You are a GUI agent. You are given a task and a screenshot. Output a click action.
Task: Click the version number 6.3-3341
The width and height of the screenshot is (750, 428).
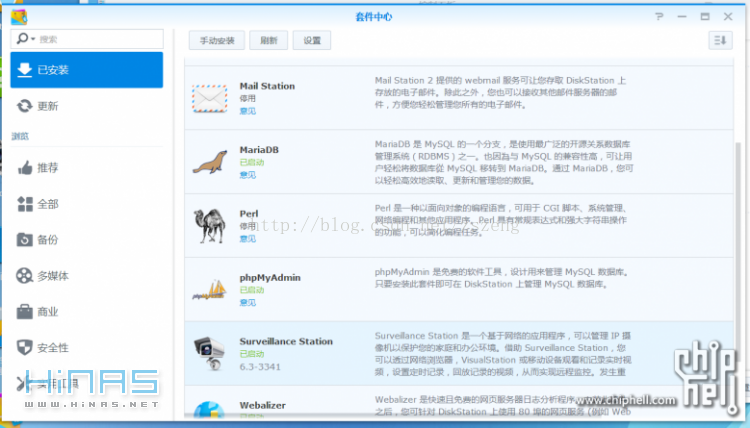pyautogui.click(x=260, y=367)
